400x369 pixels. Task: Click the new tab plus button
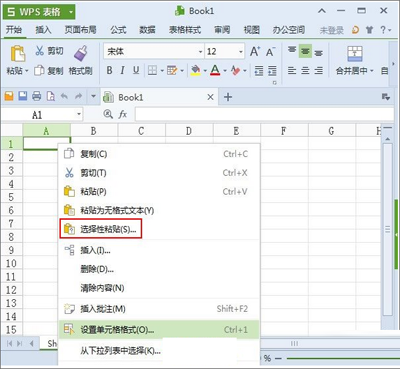(x=228, y=97)
